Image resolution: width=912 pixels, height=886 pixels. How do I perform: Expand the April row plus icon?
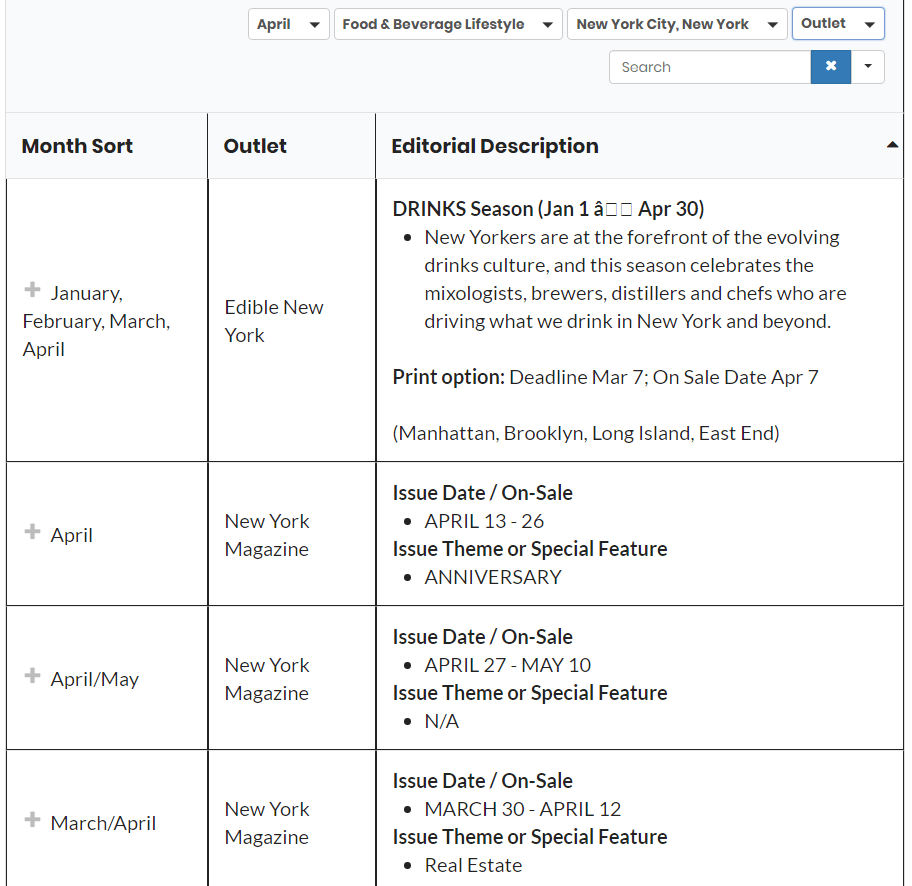(33, 531)
